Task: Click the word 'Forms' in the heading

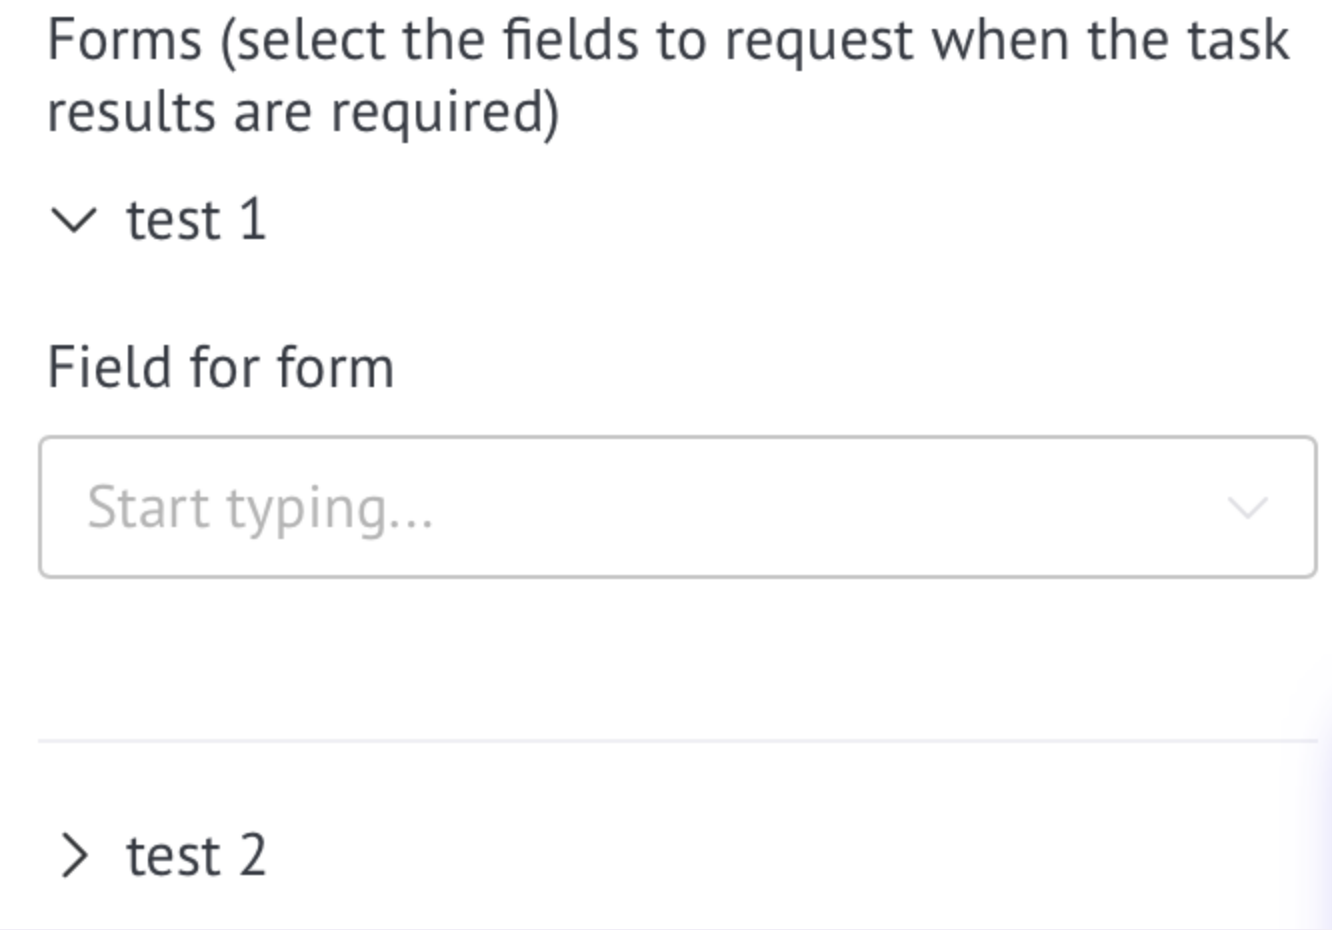Action: (125, 41)
